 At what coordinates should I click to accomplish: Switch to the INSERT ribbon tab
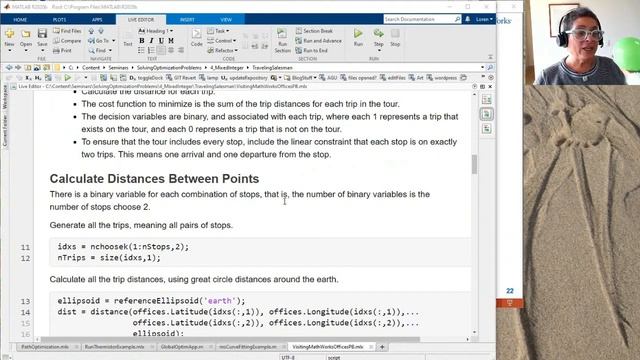point(187,20)
